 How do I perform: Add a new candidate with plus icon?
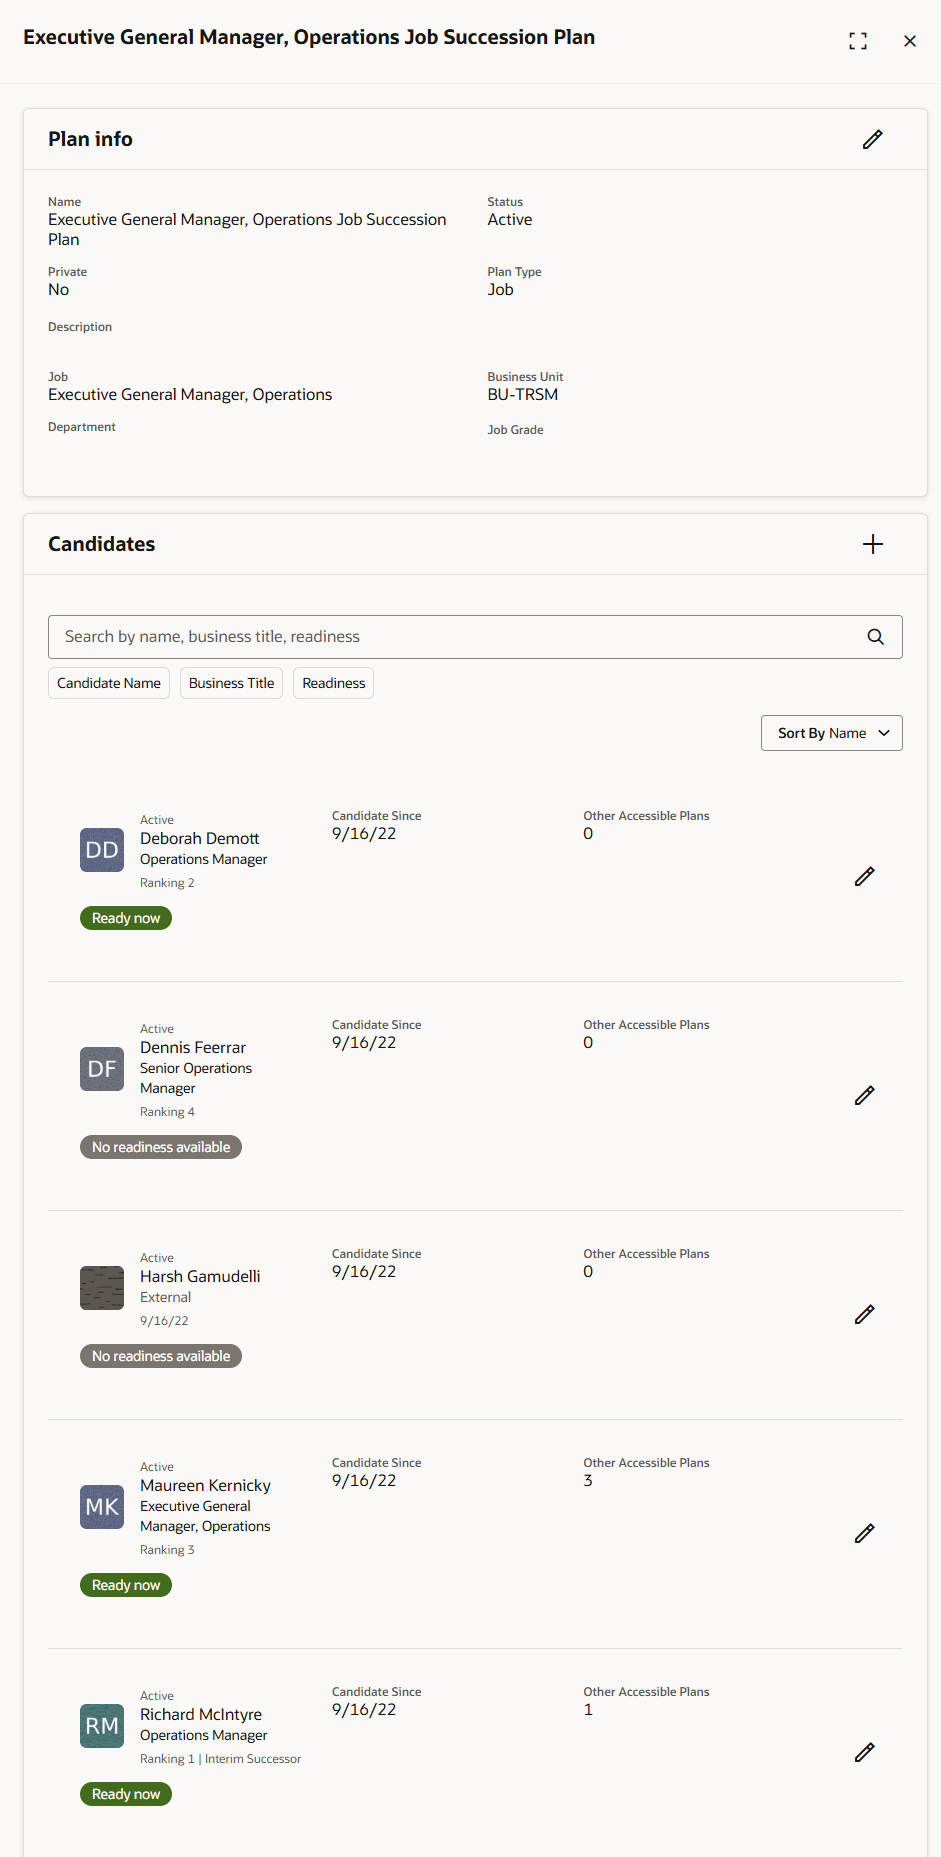tap(872, 544)
